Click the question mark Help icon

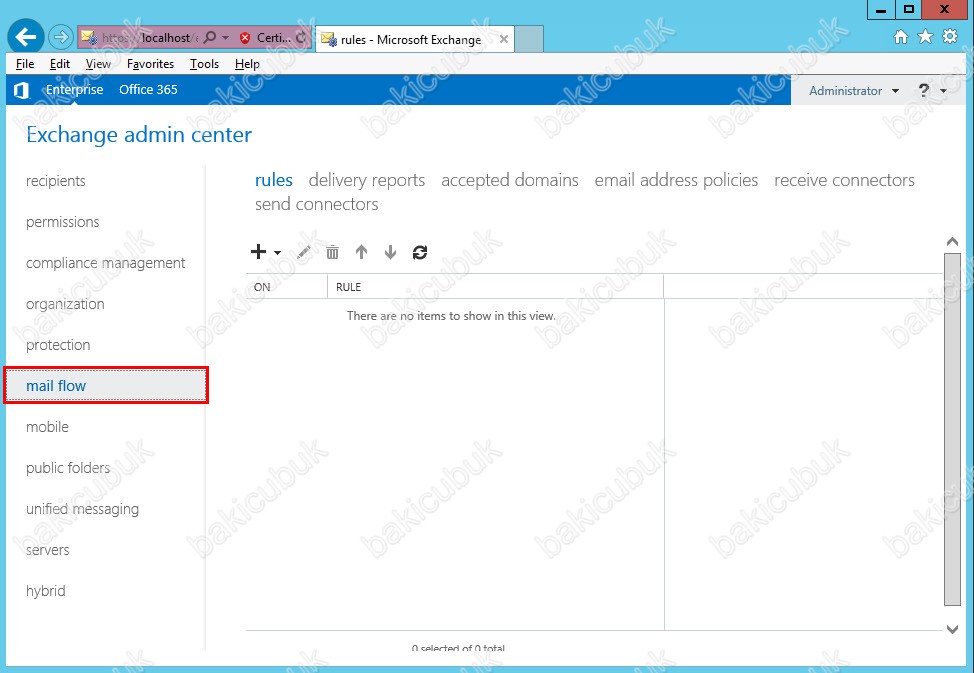[x=924, y=91]
